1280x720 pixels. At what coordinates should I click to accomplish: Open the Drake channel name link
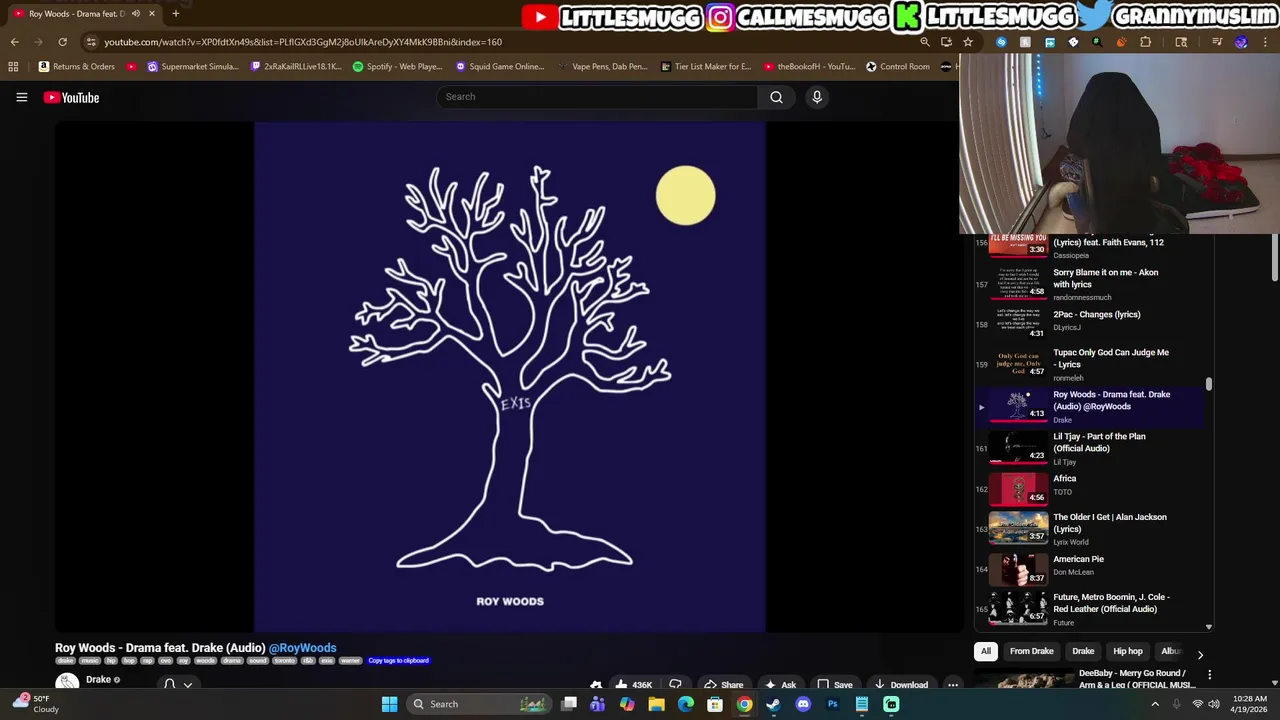pyautogui.click(x=98, y=680)
